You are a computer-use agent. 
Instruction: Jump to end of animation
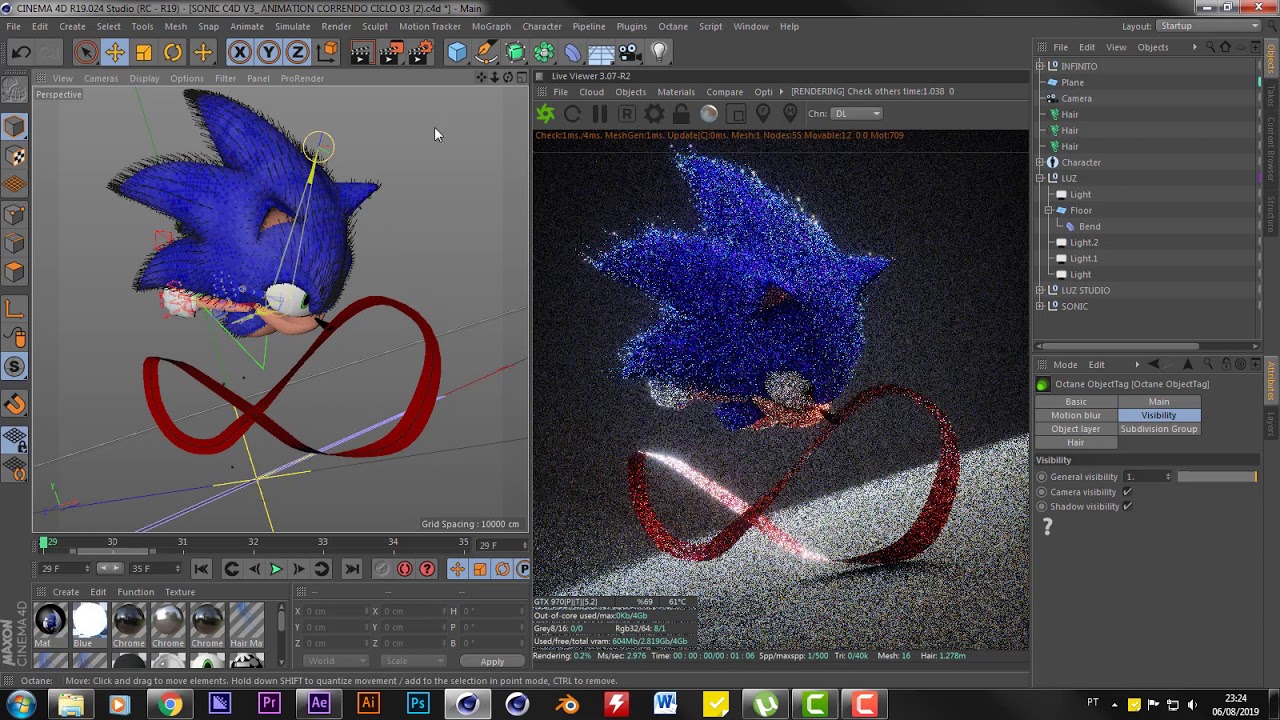[352, 569]
